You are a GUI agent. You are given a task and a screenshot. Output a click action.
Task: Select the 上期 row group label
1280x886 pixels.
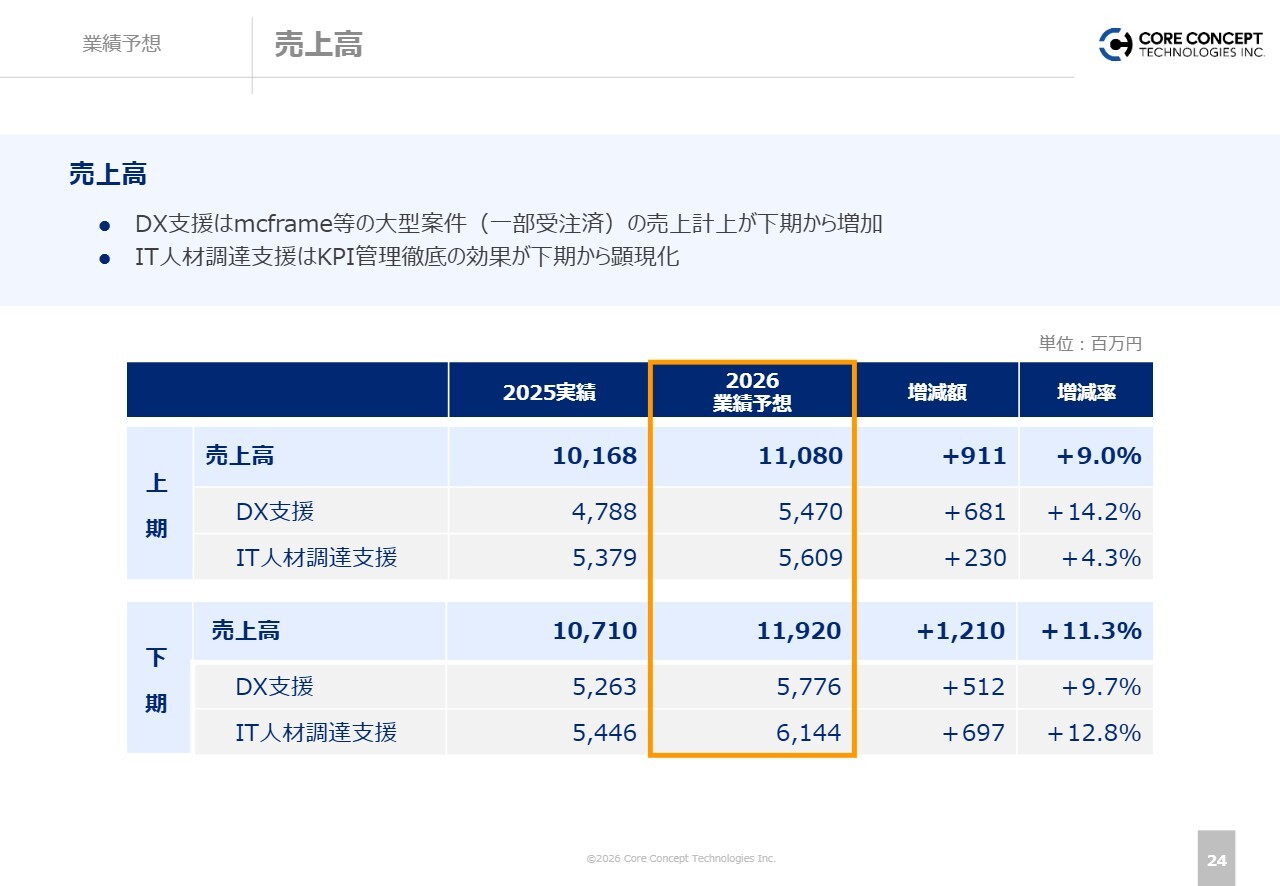(157, 505)
